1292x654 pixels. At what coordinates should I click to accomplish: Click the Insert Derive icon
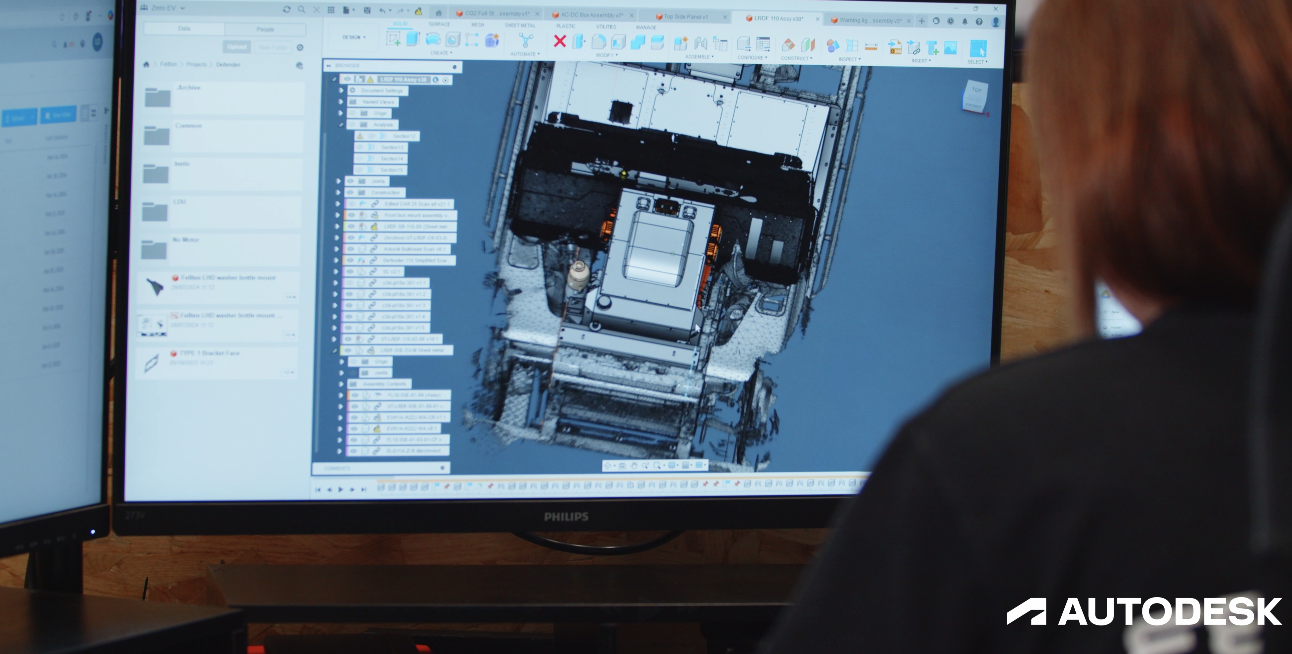[895, 47]
